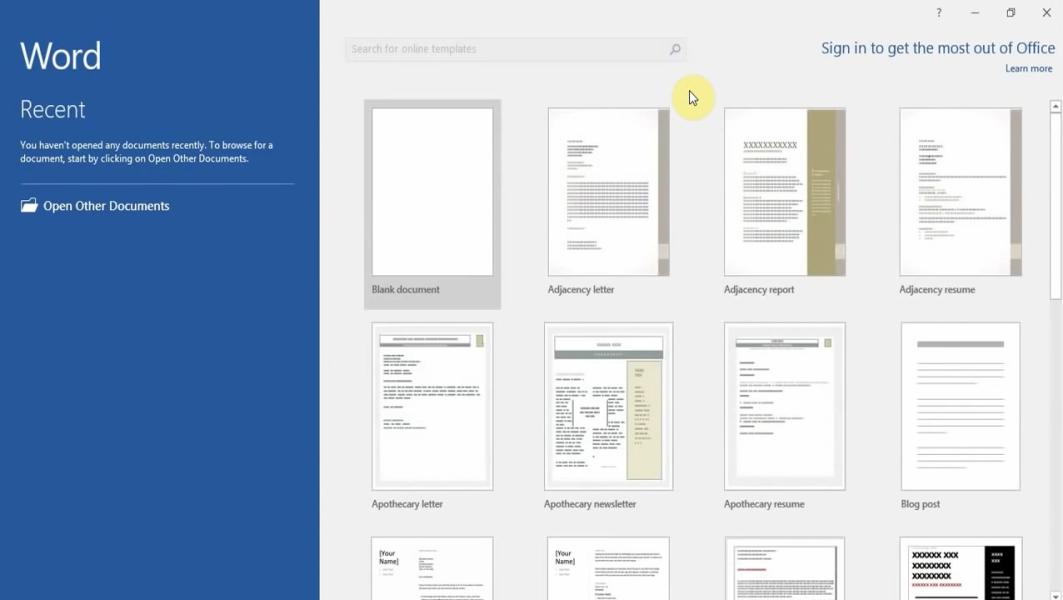The image size is (1063, 600).
Task: Minimize the Word window
Action: coord(975,12)
